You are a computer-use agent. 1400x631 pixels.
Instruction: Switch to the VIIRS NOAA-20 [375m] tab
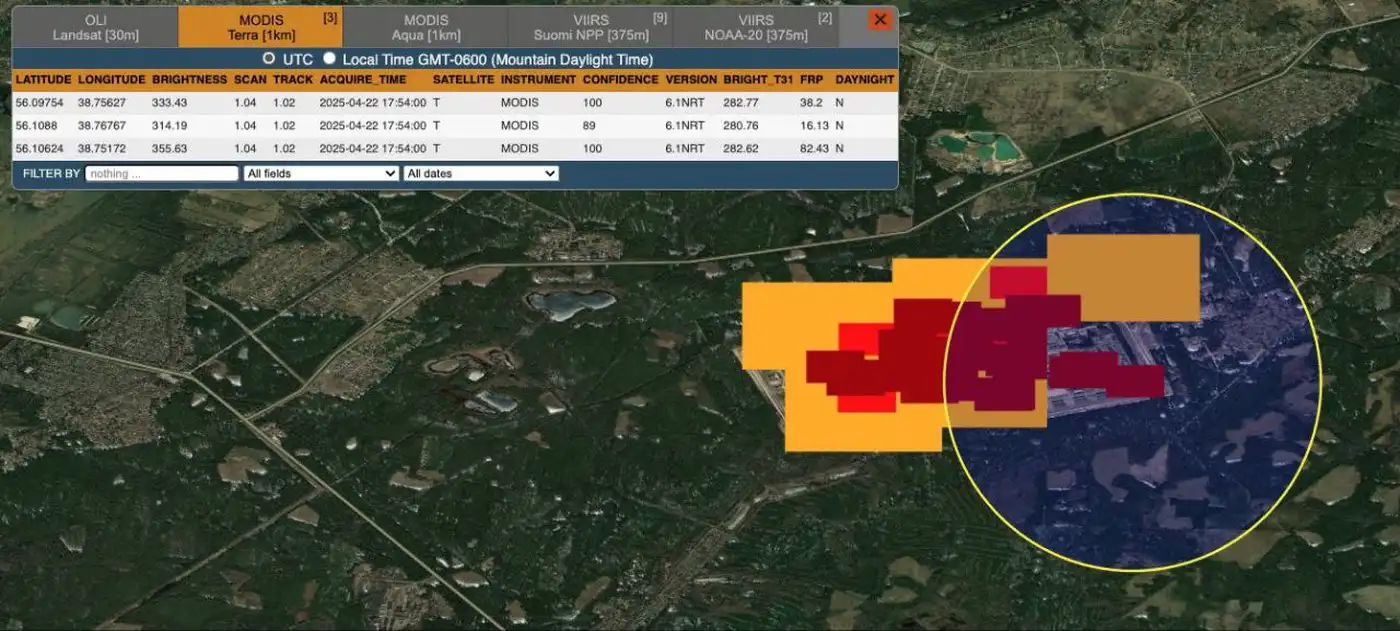click(x=756, y=27)
